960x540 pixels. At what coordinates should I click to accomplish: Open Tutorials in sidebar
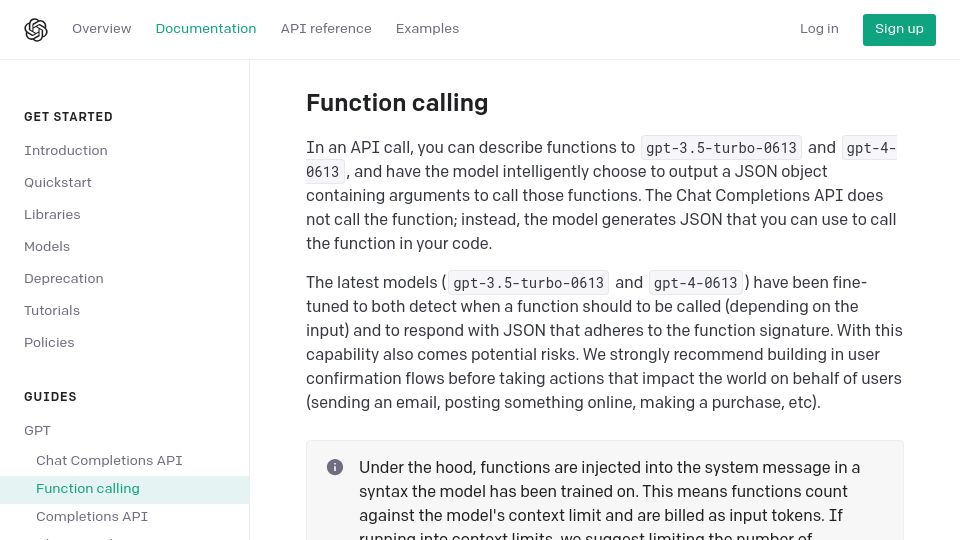pos(52,310)
